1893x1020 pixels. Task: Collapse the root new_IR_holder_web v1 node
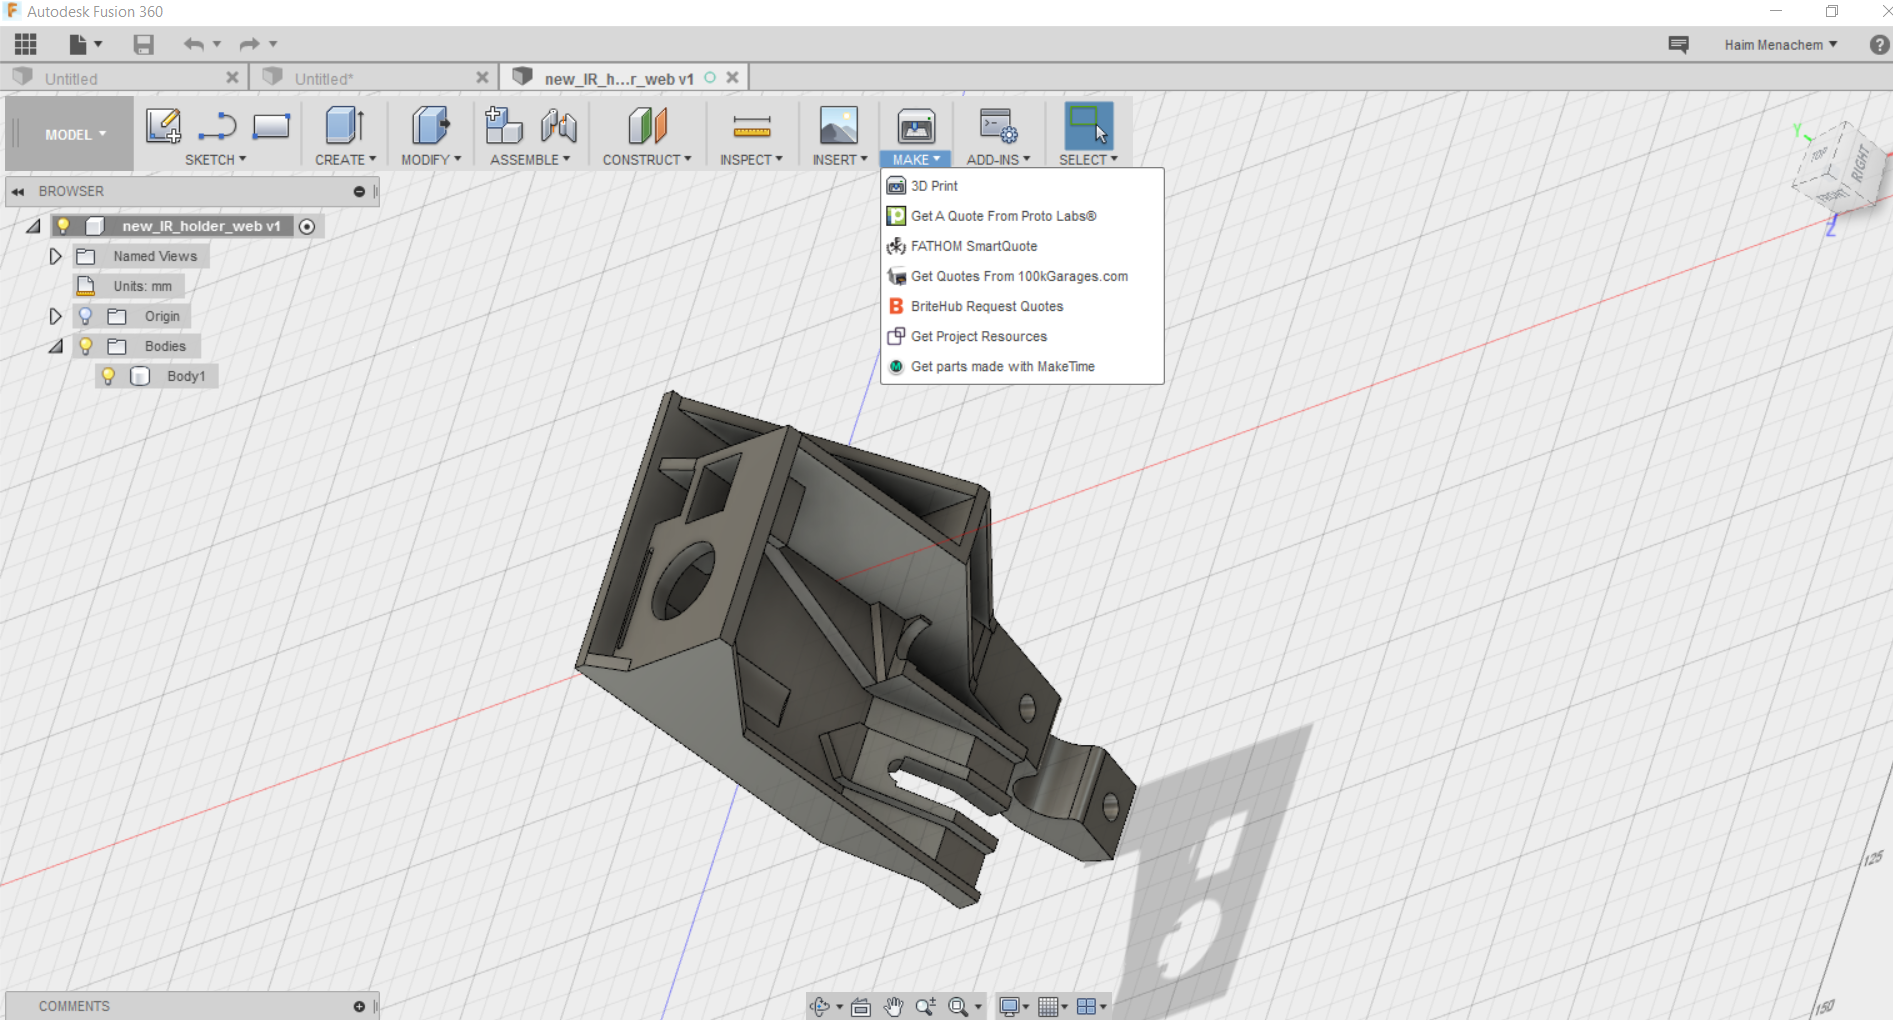33,226
